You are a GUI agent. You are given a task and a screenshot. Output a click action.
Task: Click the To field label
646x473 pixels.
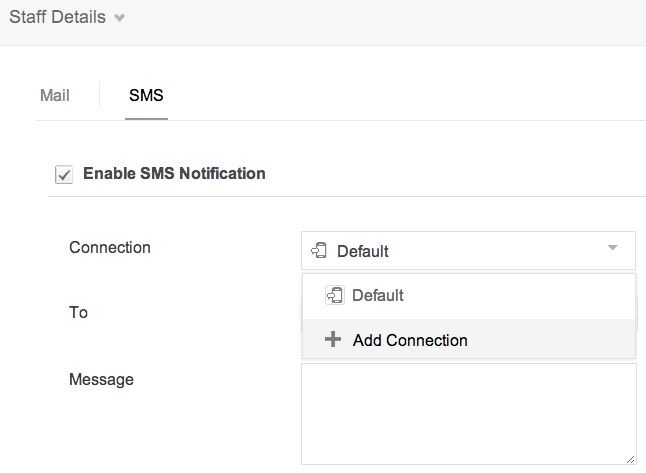[x=79, y=312]
